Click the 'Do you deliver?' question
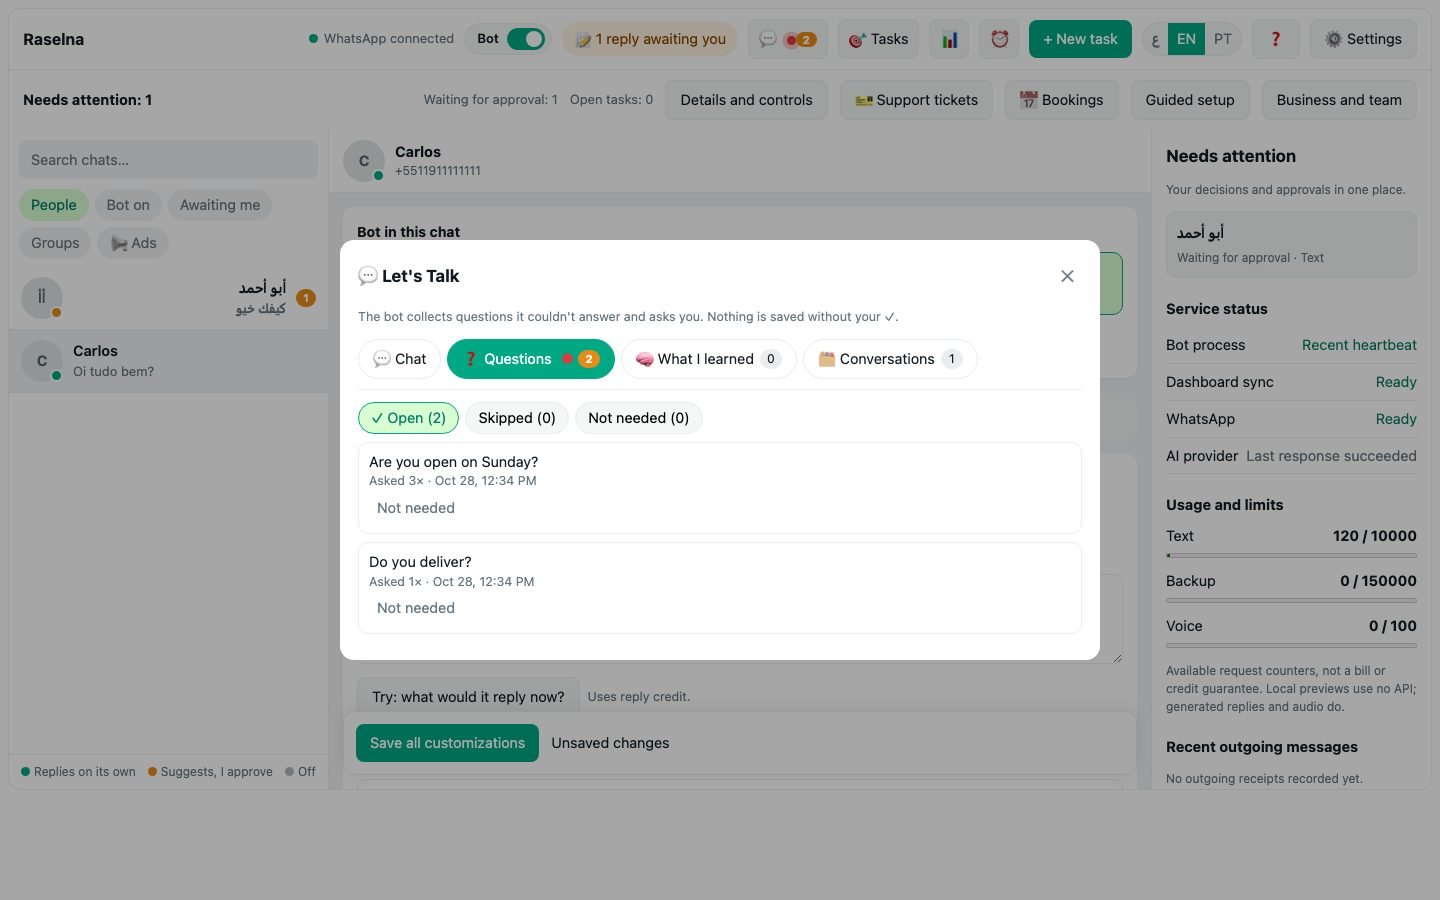 pyautogui.click(x=420, y=562)
